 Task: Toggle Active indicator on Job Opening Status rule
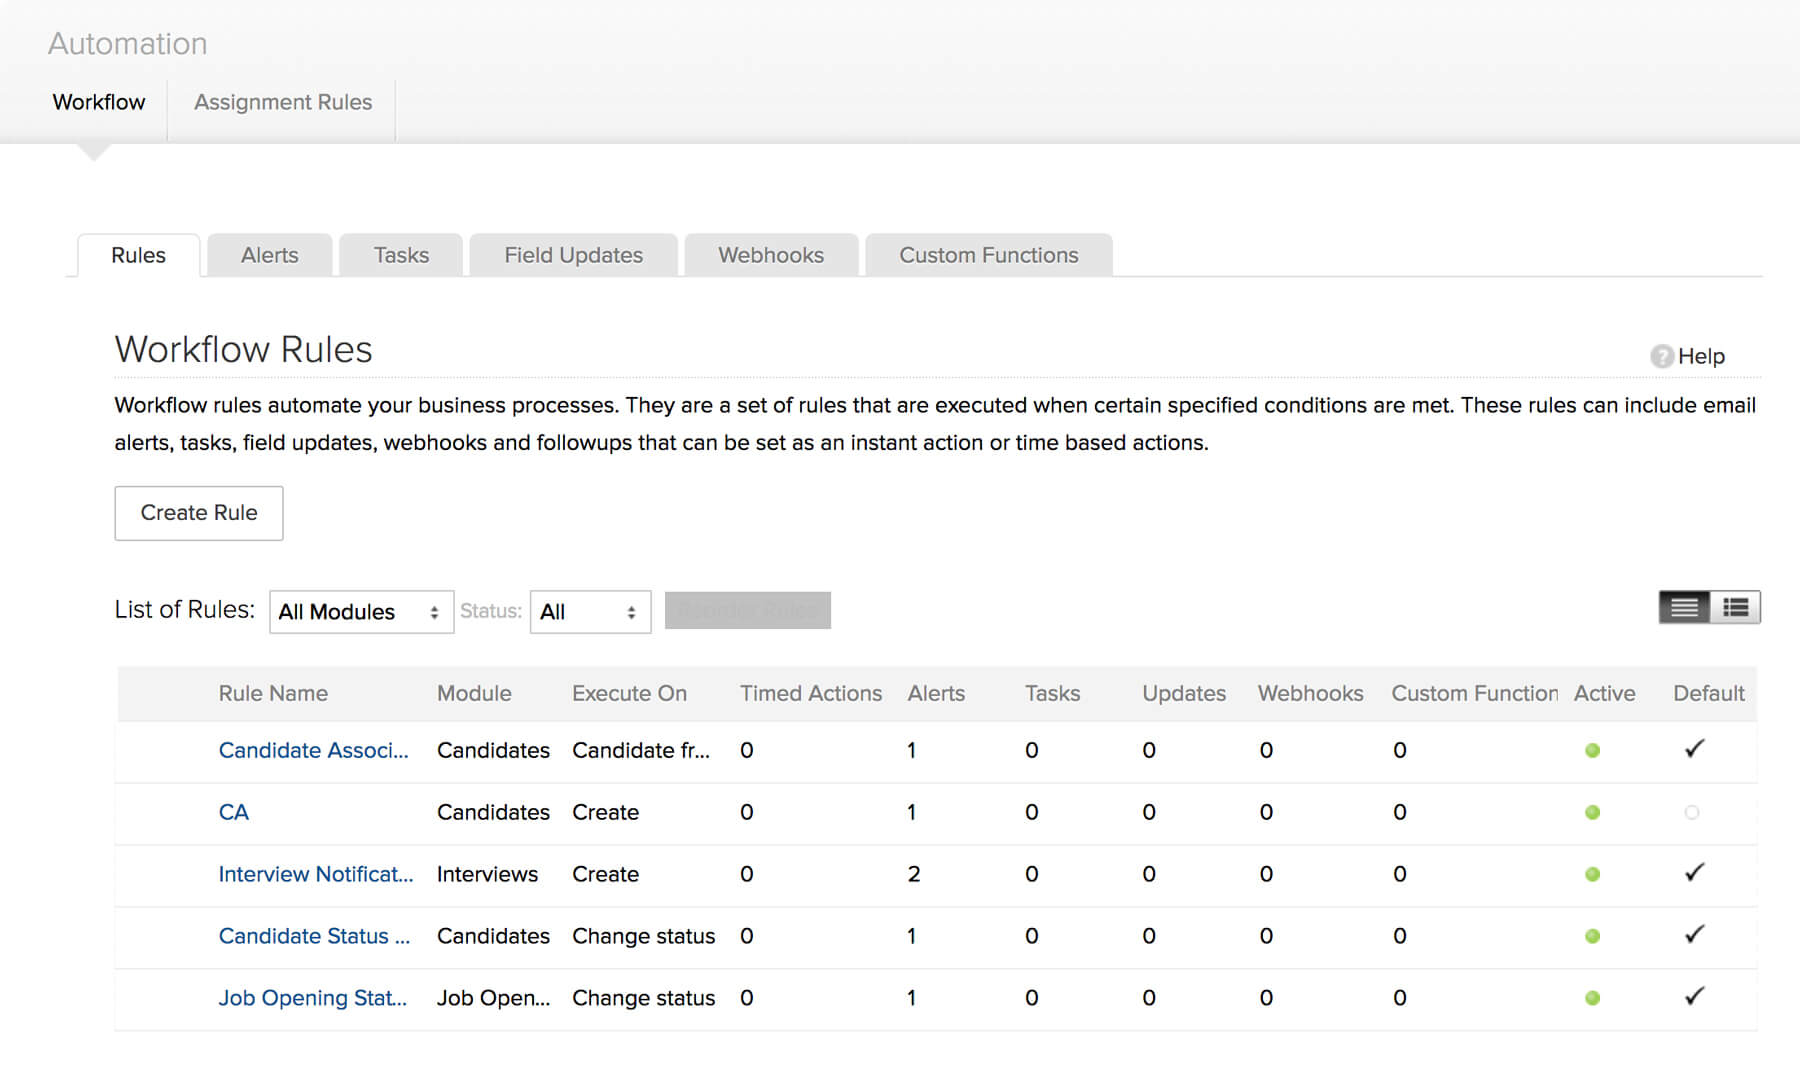[1592, 998]
